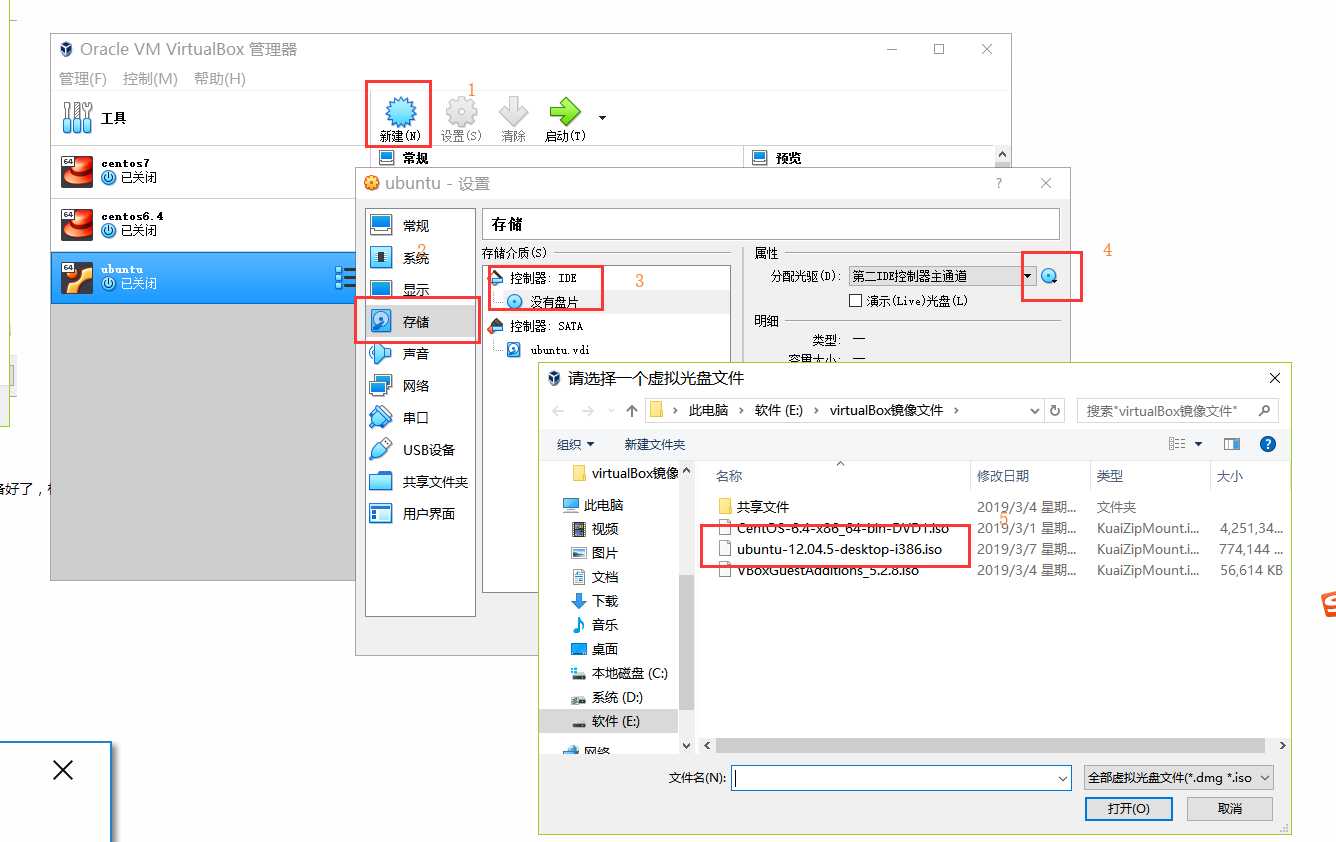Click the Discard (清除) arrow icon
Image resolution: width=1336 pixels, height=842 pixels.
coord(513,118)
